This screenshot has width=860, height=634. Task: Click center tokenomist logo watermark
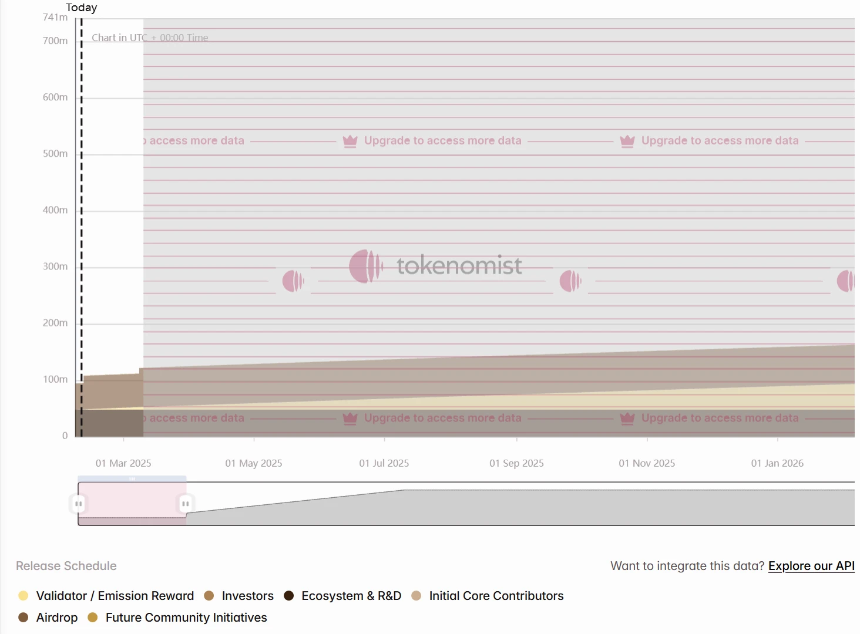click(x=435, y=266)
